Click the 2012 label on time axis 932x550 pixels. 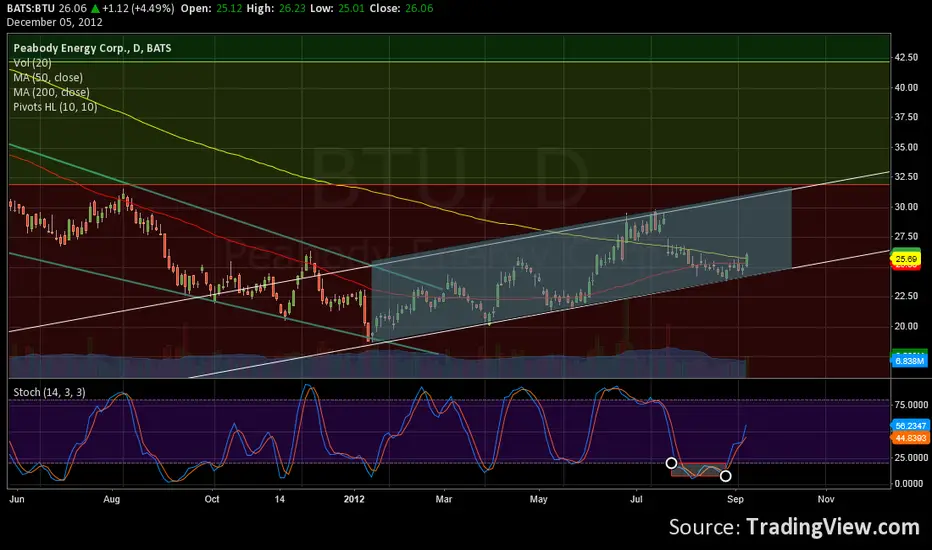(x=354, y=499)
